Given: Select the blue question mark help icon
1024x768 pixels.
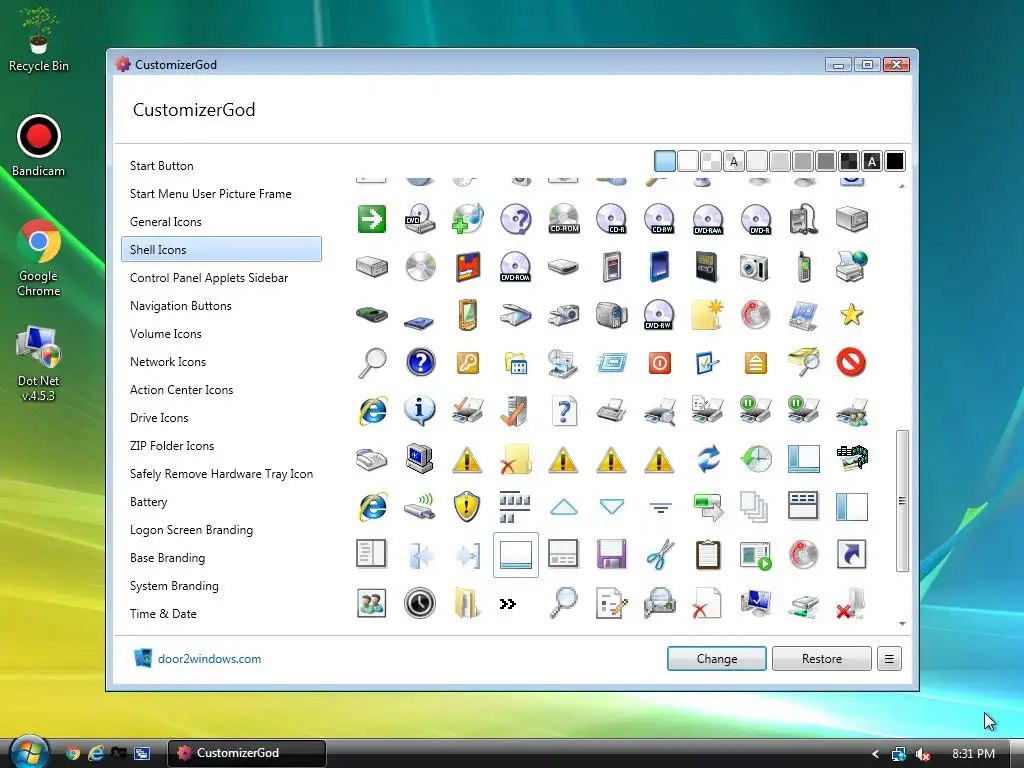Looking at the screenshot, I should [420, 362].
